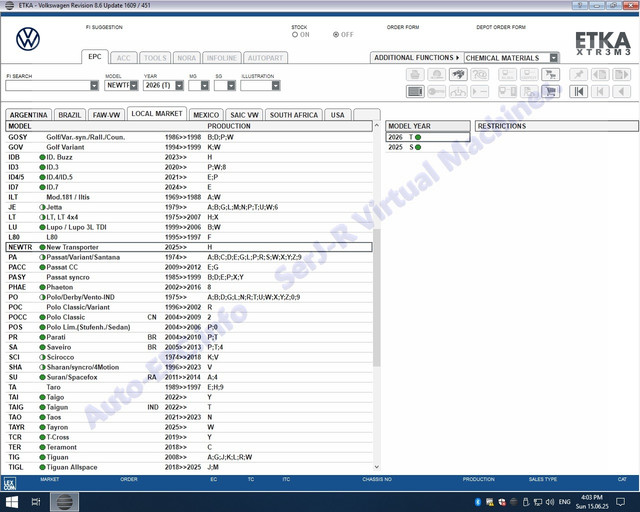Click scroll-up arrow of model list
Viewport: 640px width, 512px height.
pyautogui.click(x=376, y=125)
